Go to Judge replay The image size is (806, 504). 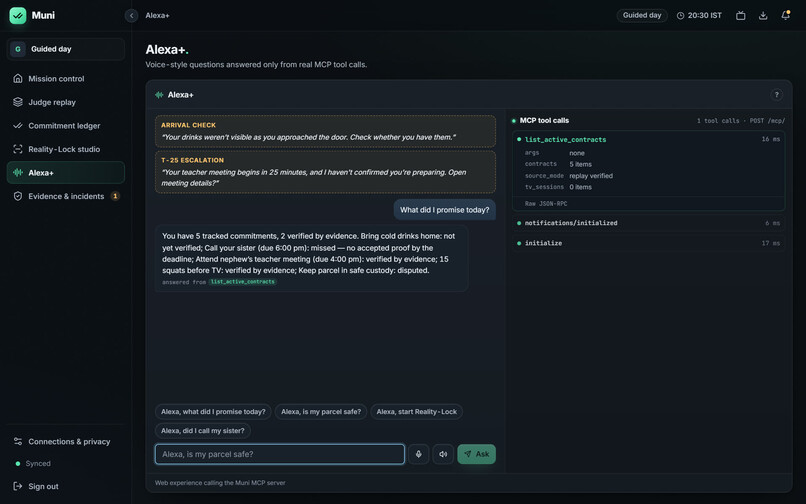pyautogui.click(x=66, y=102)
